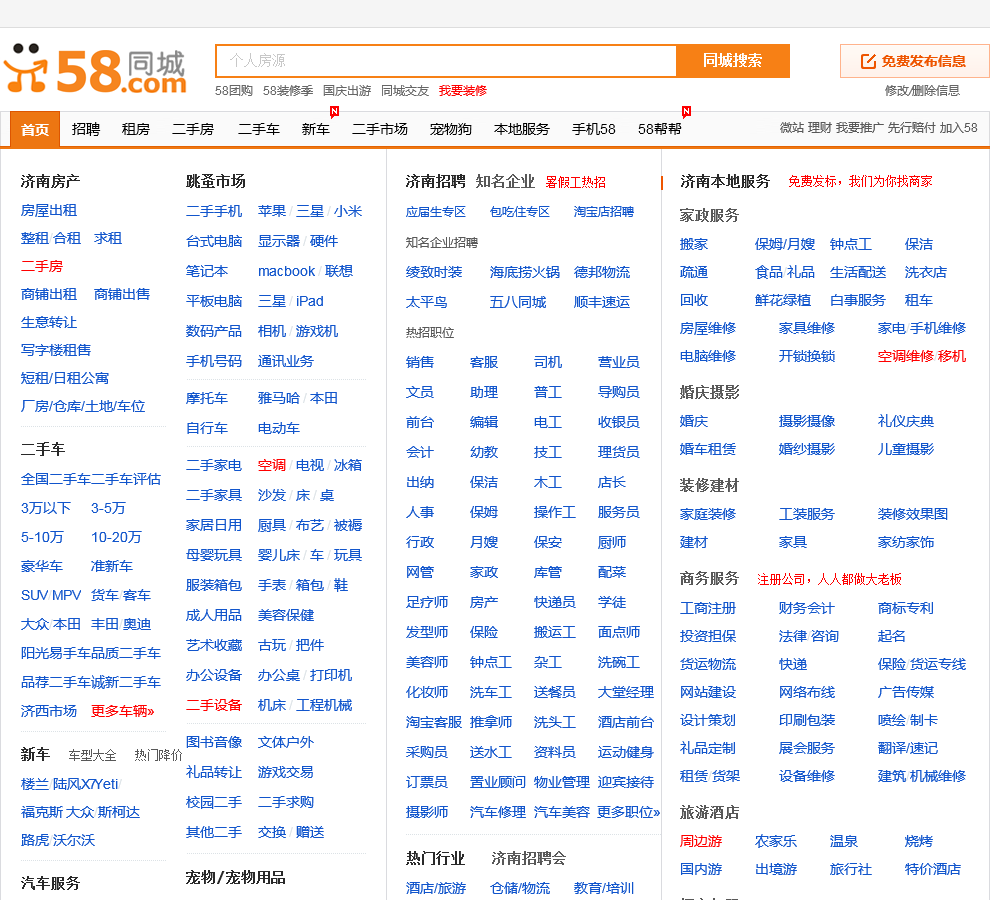This screenshot has width=990, height=900.
Task: Open the 租房 navigation tab
Action: 136,129
